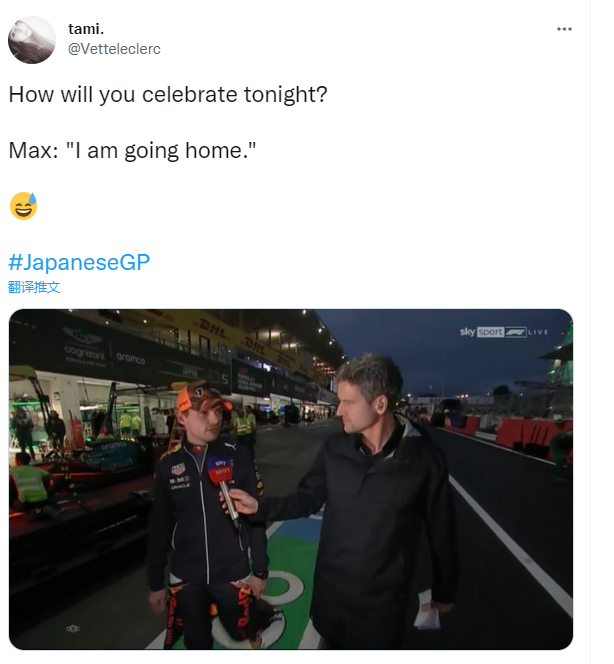The height and width of the screenshot is (664, 614).
Task: Click the white paper in interviewer's hand
Action: click(x=428, y=610)
